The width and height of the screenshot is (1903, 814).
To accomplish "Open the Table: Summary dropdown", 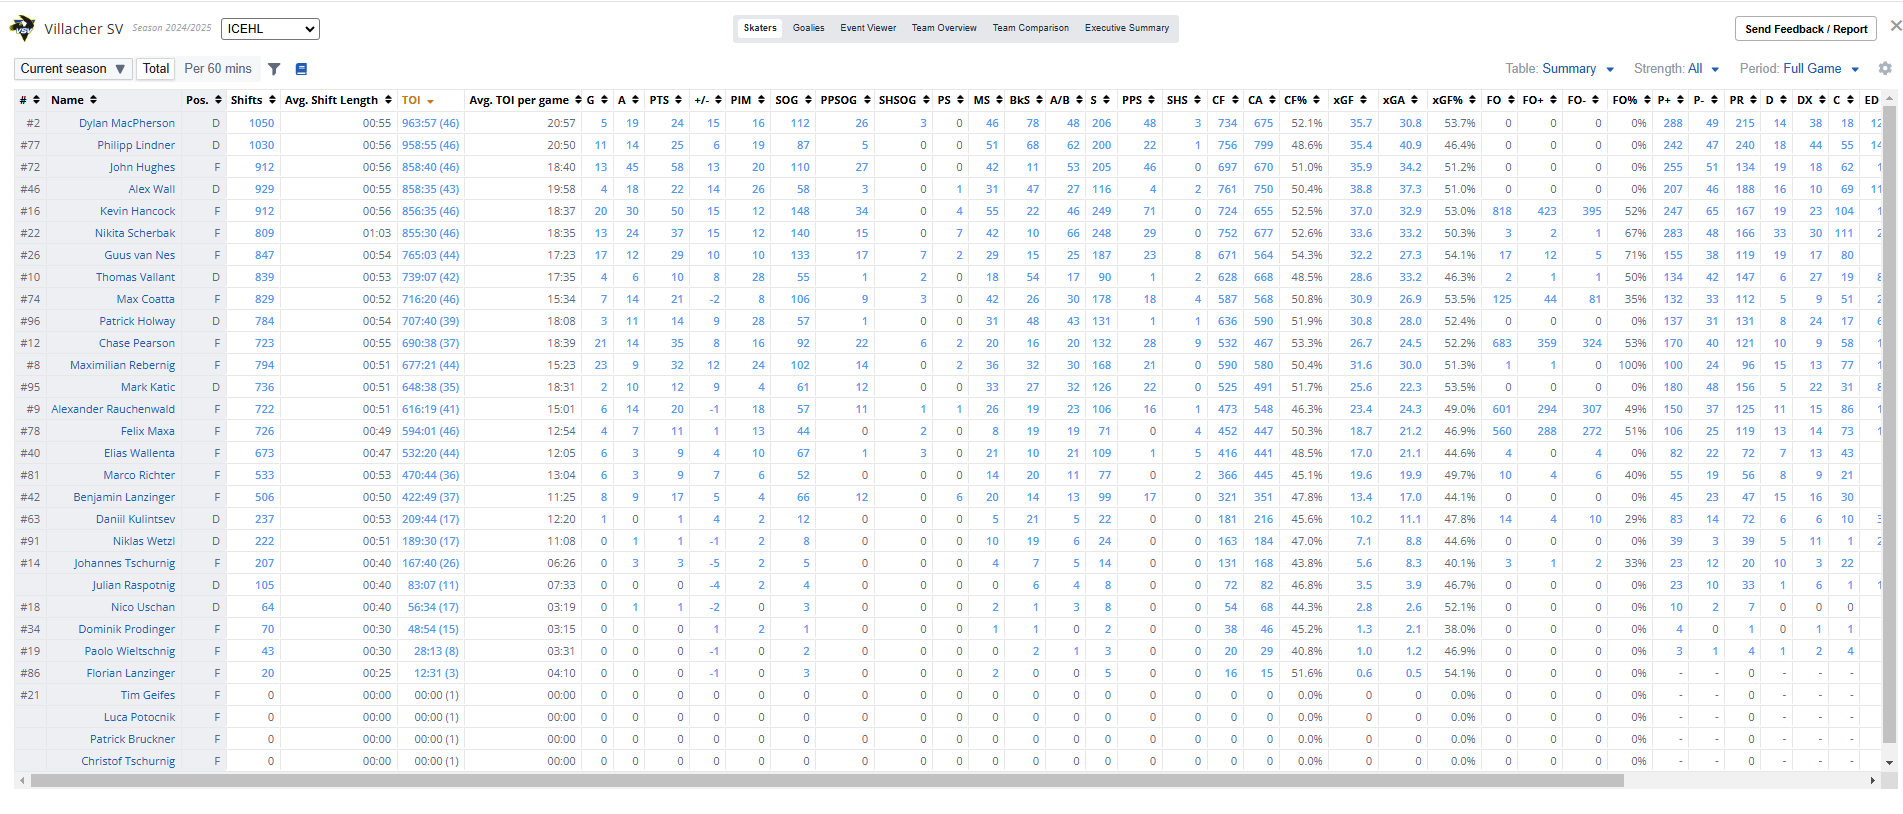I will tap(1559, 69).
